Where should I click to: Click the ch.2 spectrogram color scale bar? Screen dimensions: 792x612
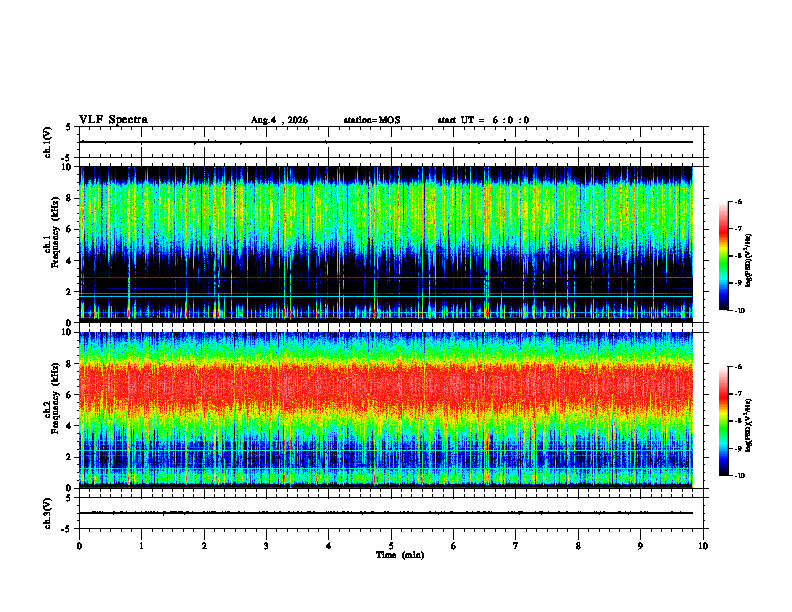(723, 421)
